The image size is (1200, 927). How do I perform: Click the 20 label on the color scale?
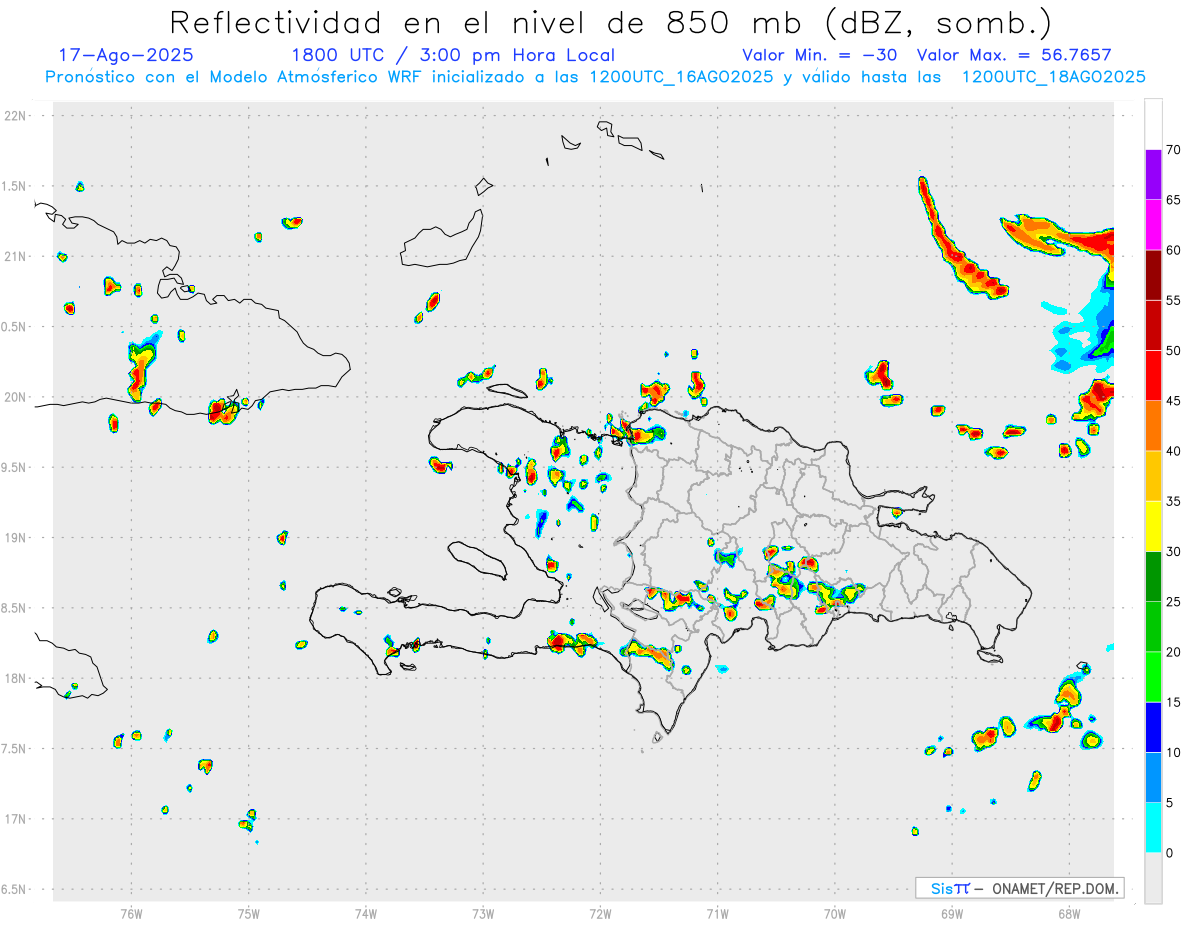(1173, 652)
